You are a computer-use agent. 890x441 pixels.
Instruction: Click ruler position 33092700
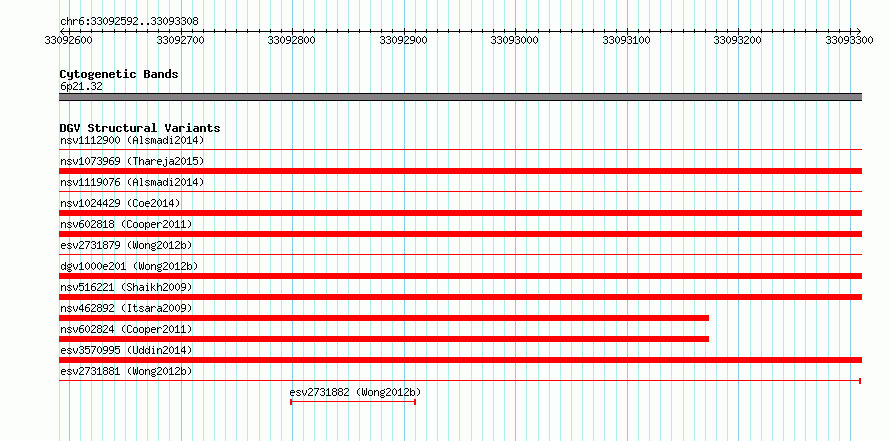pyautogui.click(x=180, y=40)
